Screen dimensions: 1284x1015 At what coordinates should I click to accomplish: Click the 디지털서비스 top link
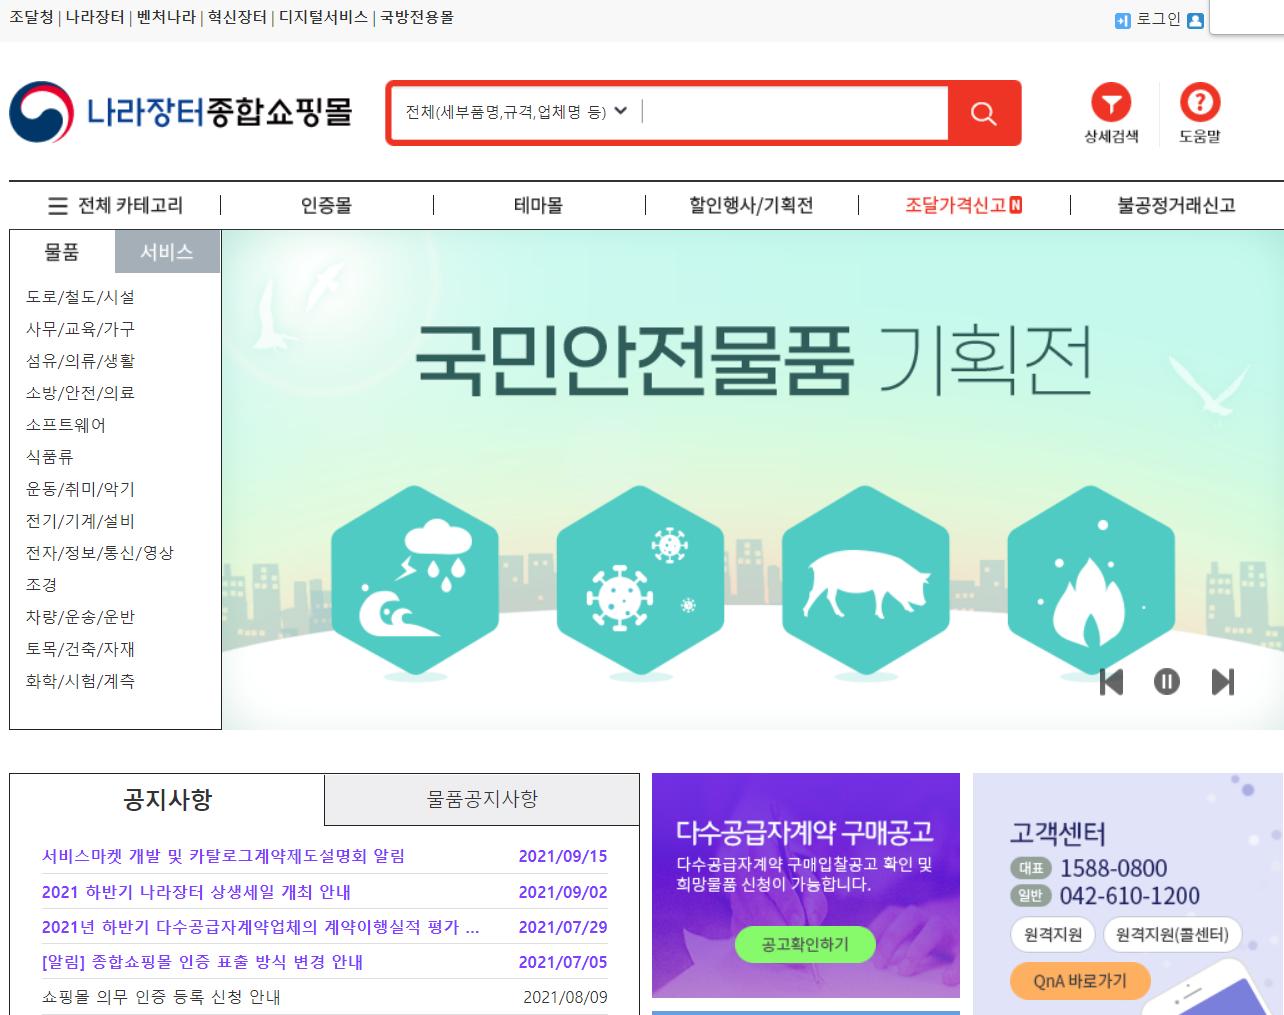click(323, 17)
